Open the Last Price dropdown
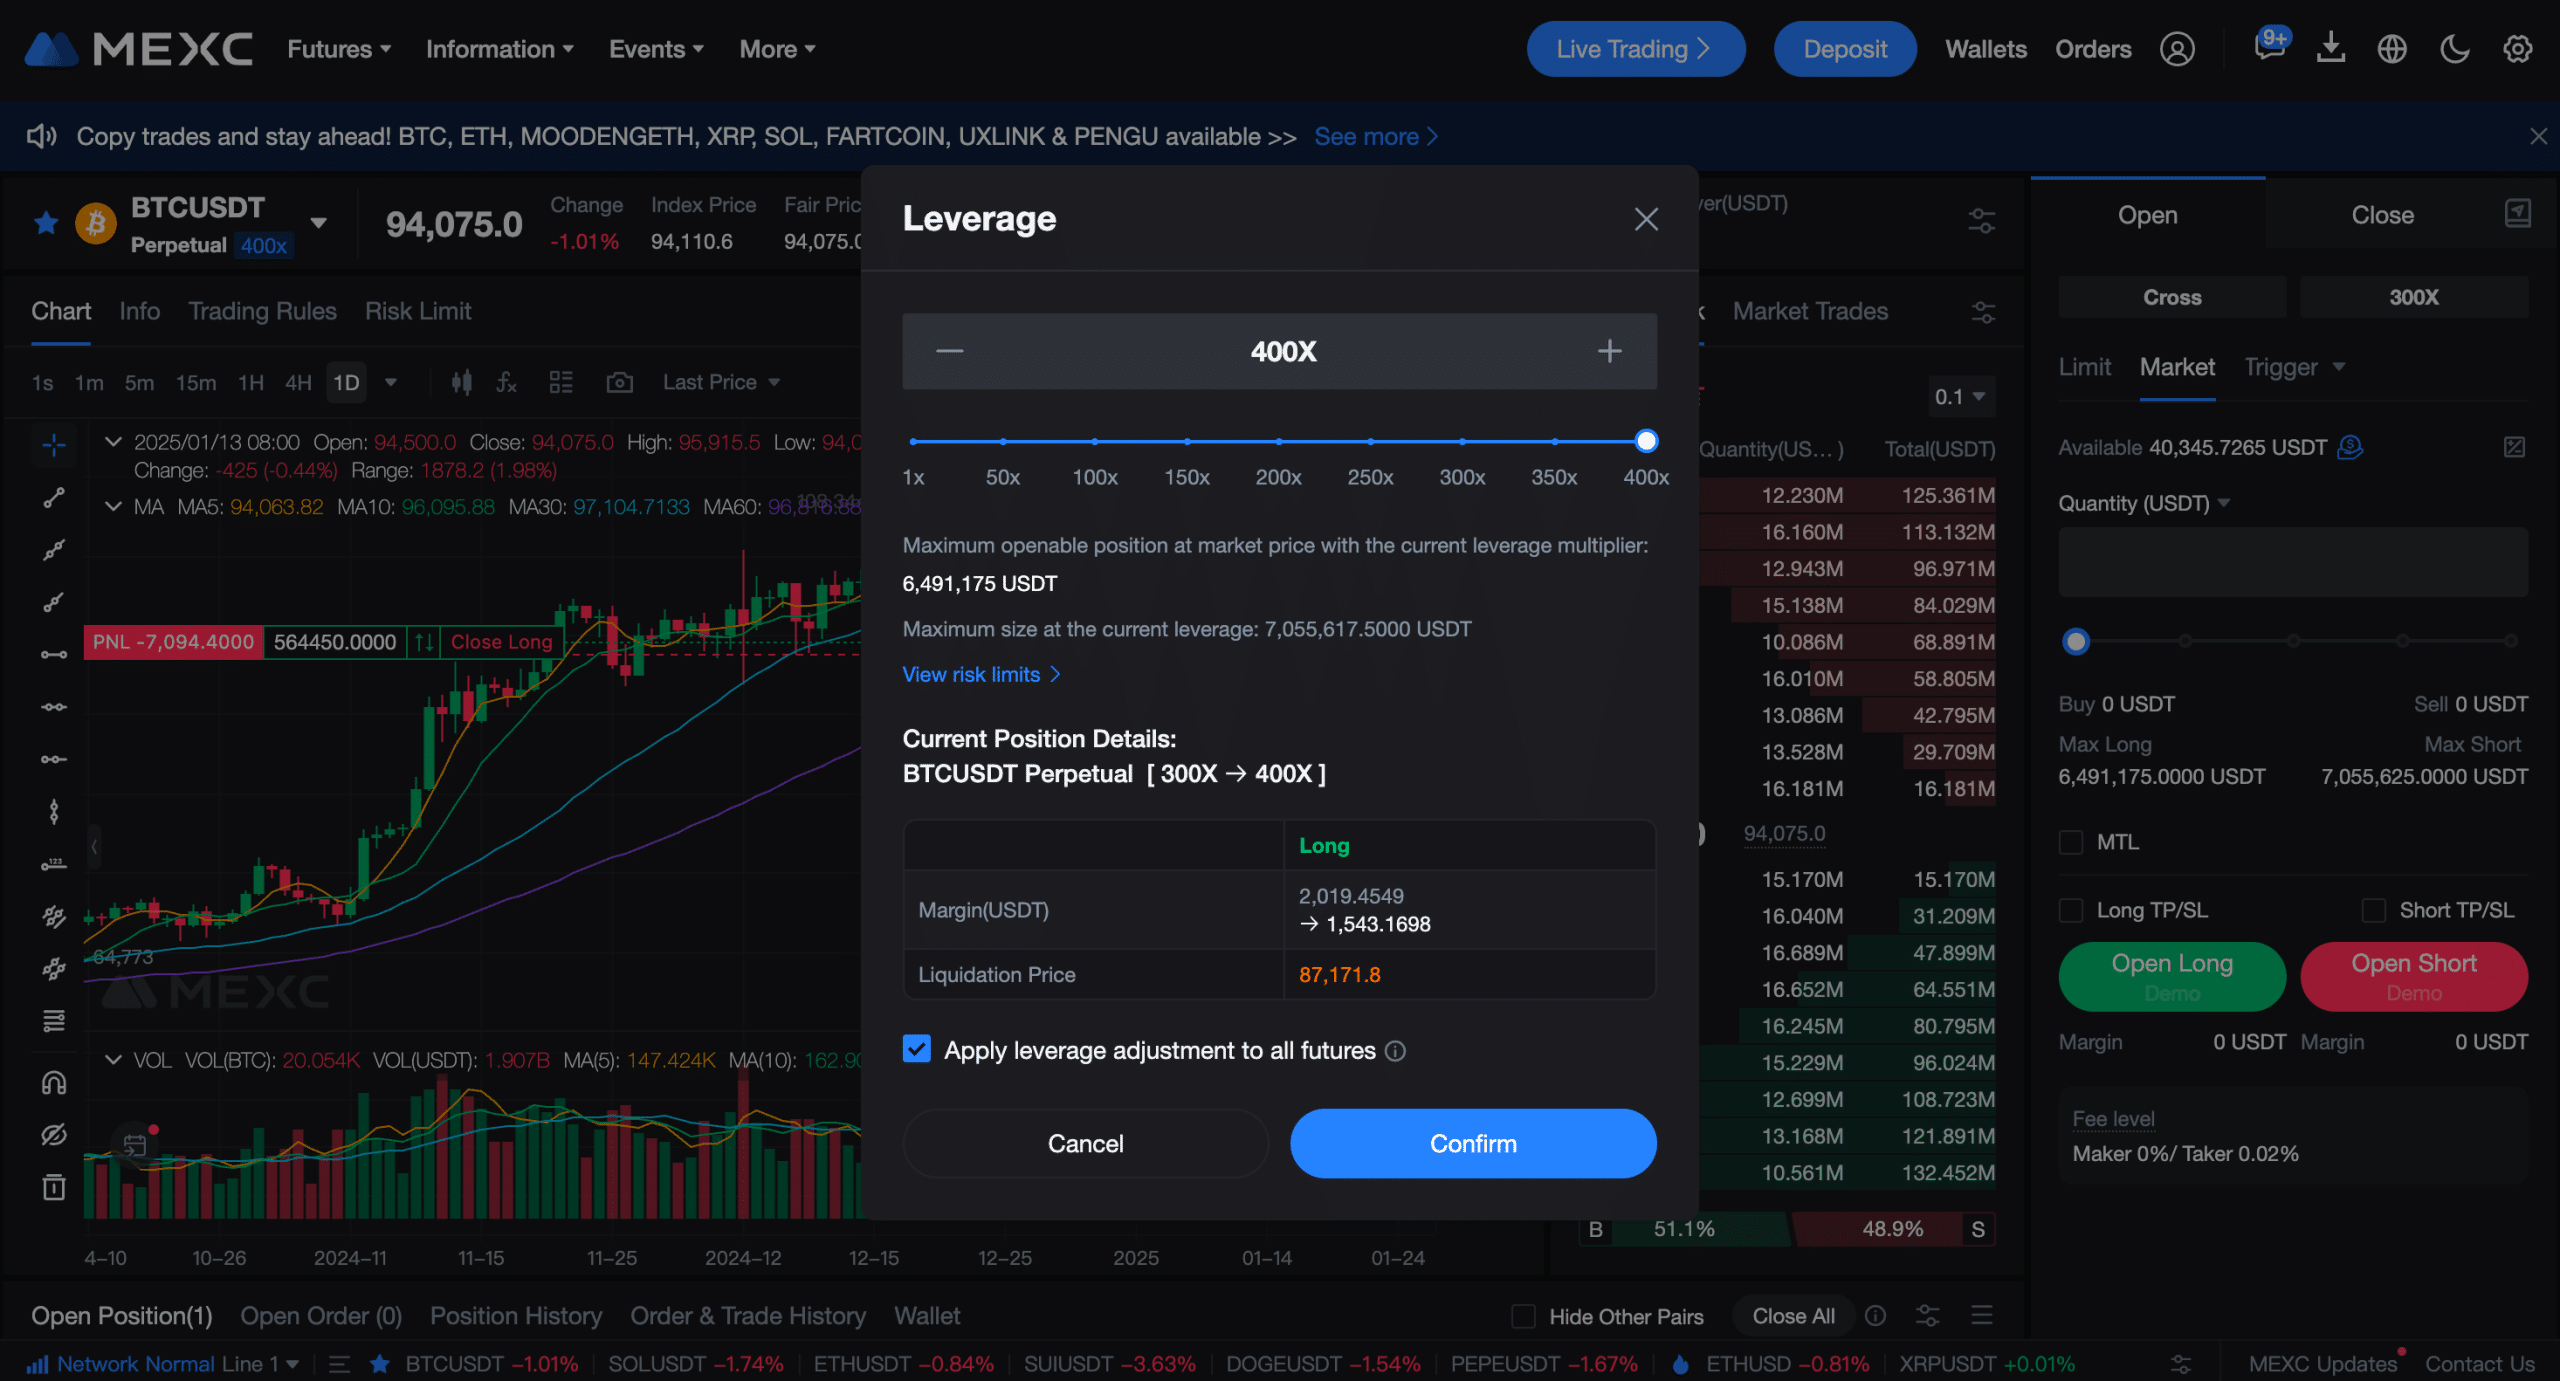 click(721, 382)
